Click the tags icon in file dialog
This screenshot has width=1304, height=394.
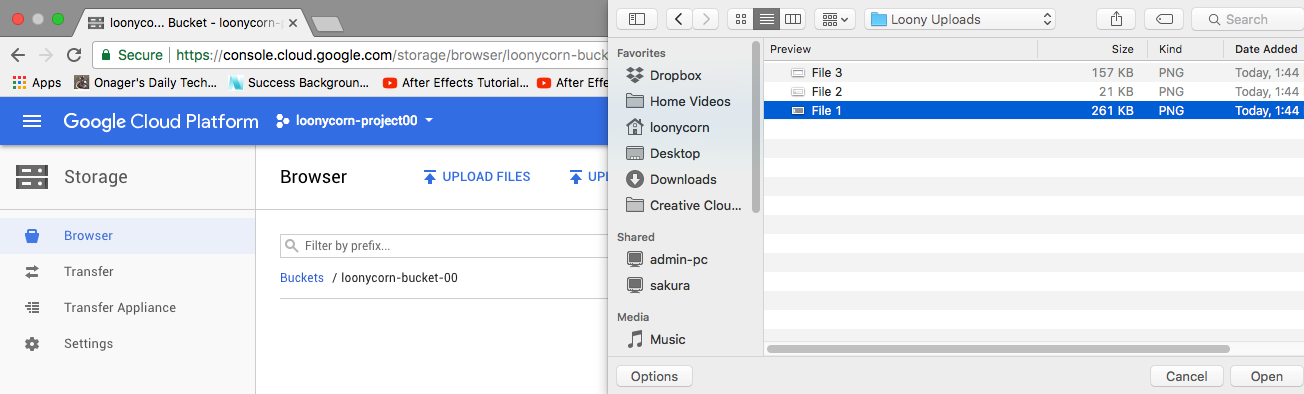[1164, 19]
